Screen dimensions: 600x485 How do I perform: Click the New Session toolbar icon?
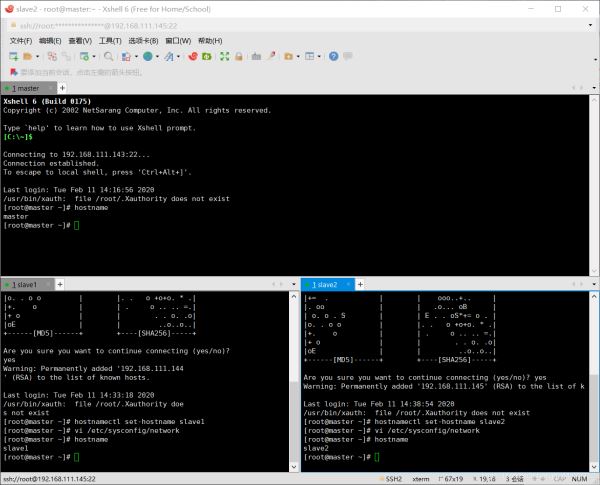tap(14, 57)
